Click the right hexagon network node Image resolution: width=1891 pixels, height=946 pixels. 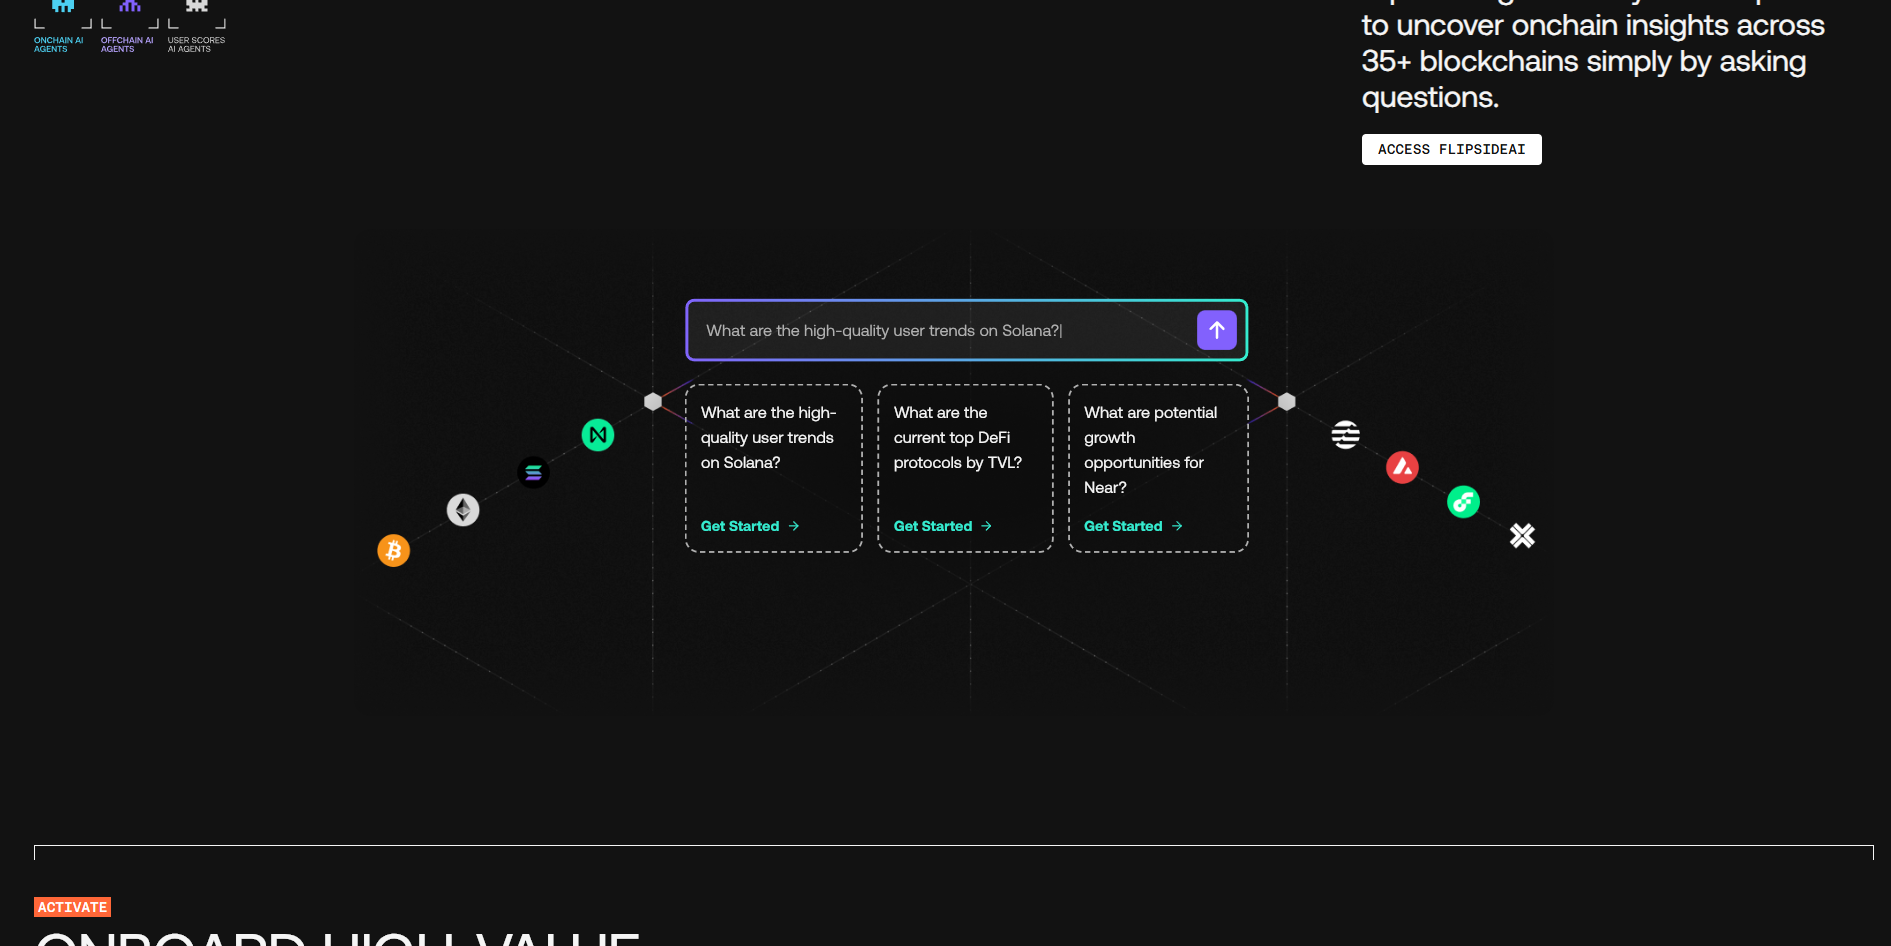coord(1286,400)
